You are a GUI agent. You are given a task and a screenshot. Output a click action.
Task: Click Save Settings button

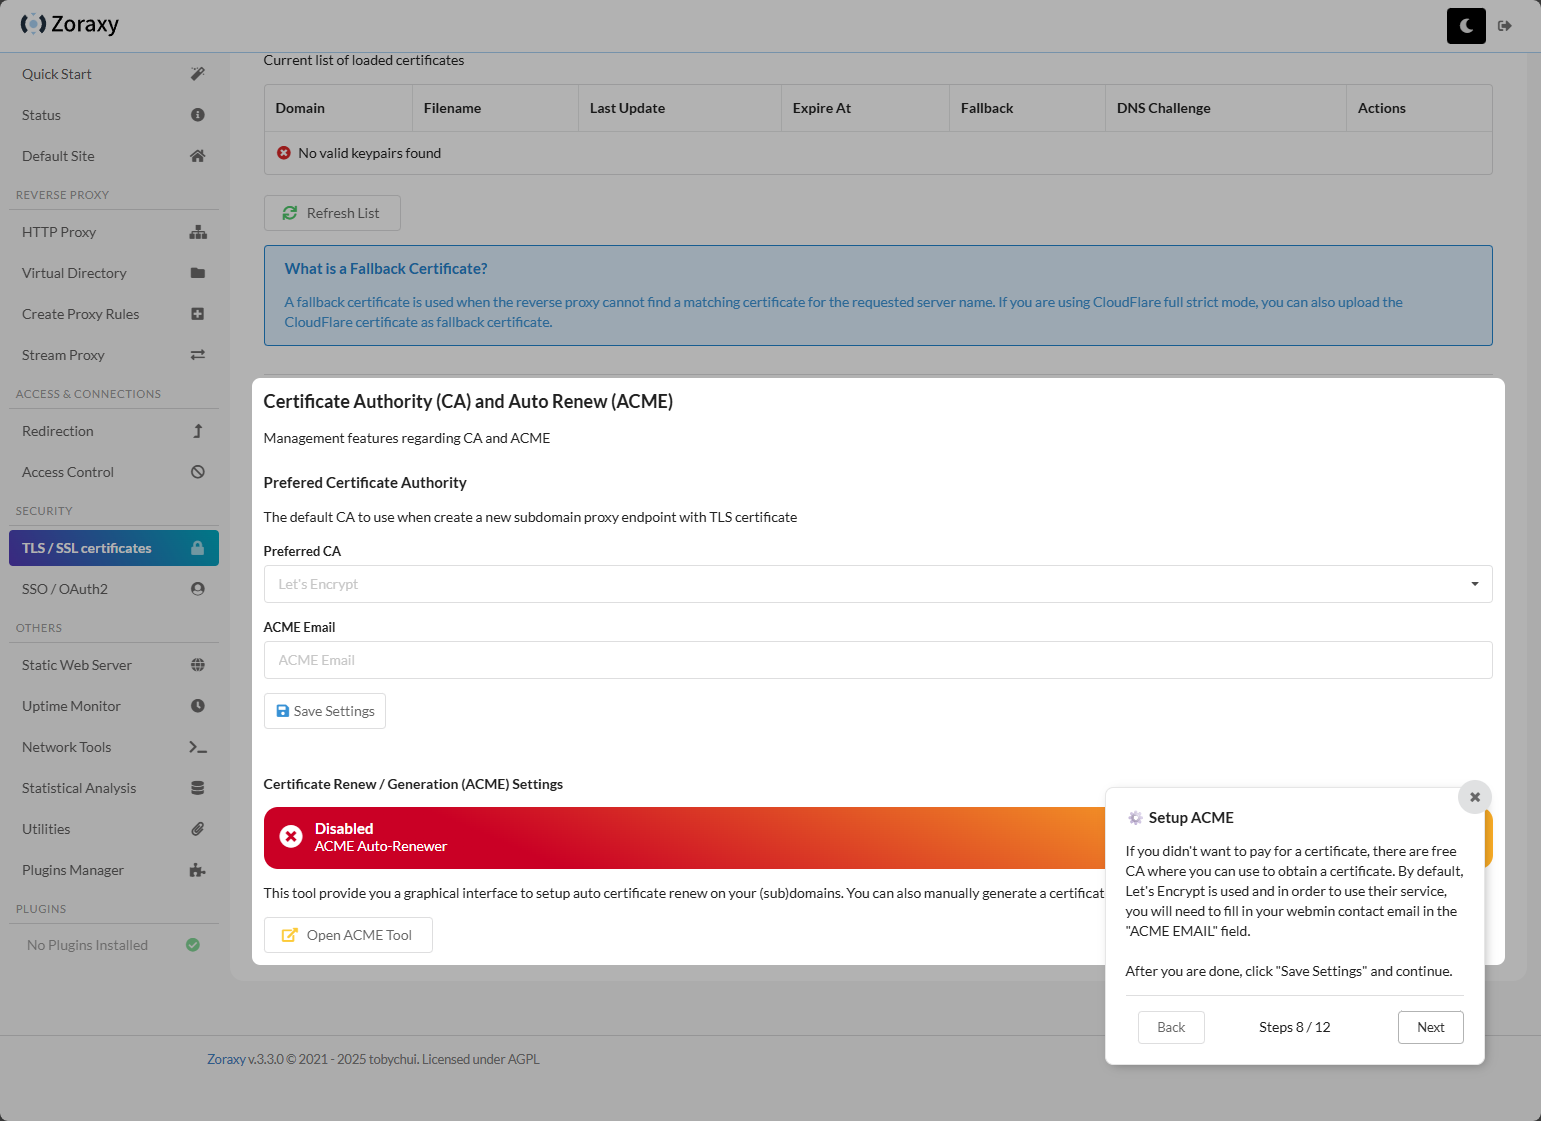click(325, 711)
